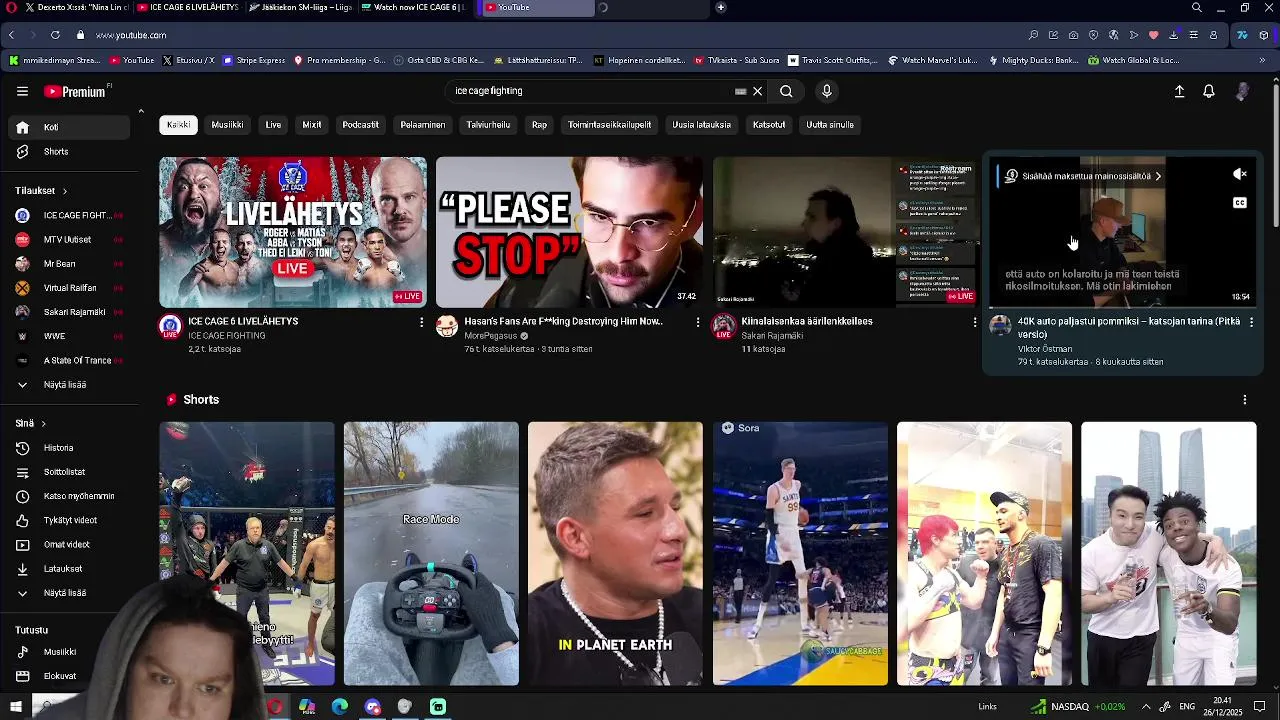
Task: Open MTV Uutiset subscription channel
Action: point(69,239)
